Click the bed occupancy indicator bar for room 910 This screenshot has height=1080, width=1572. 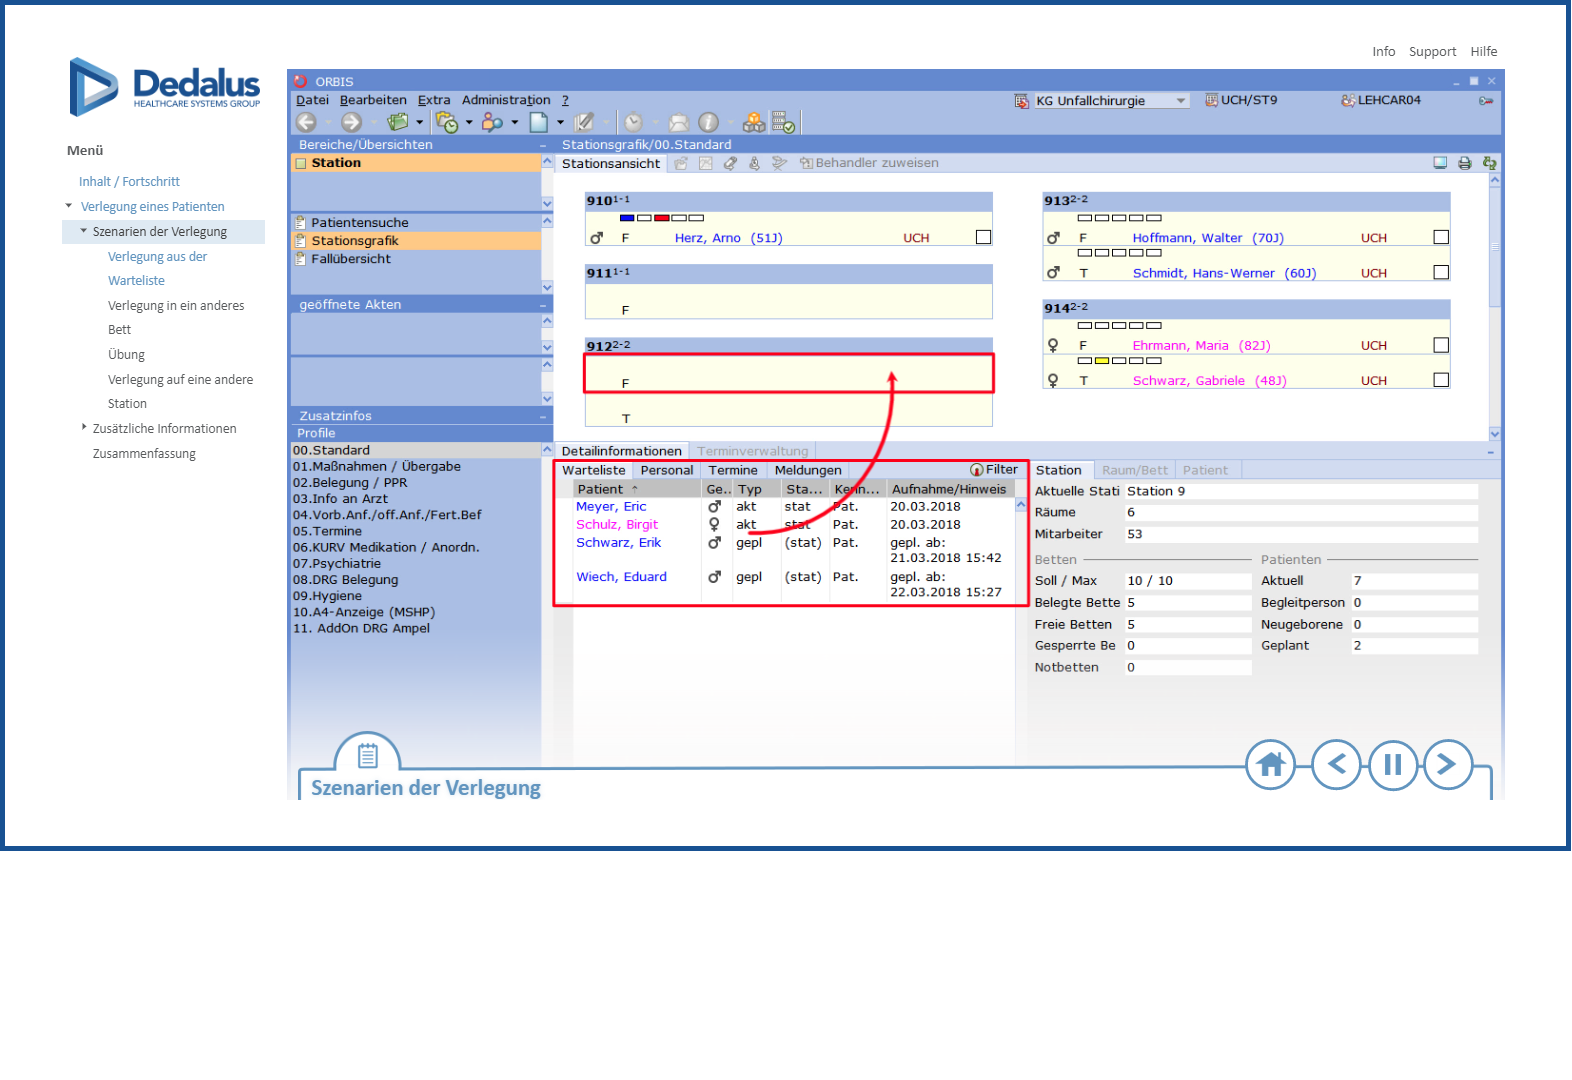point(661,217)
